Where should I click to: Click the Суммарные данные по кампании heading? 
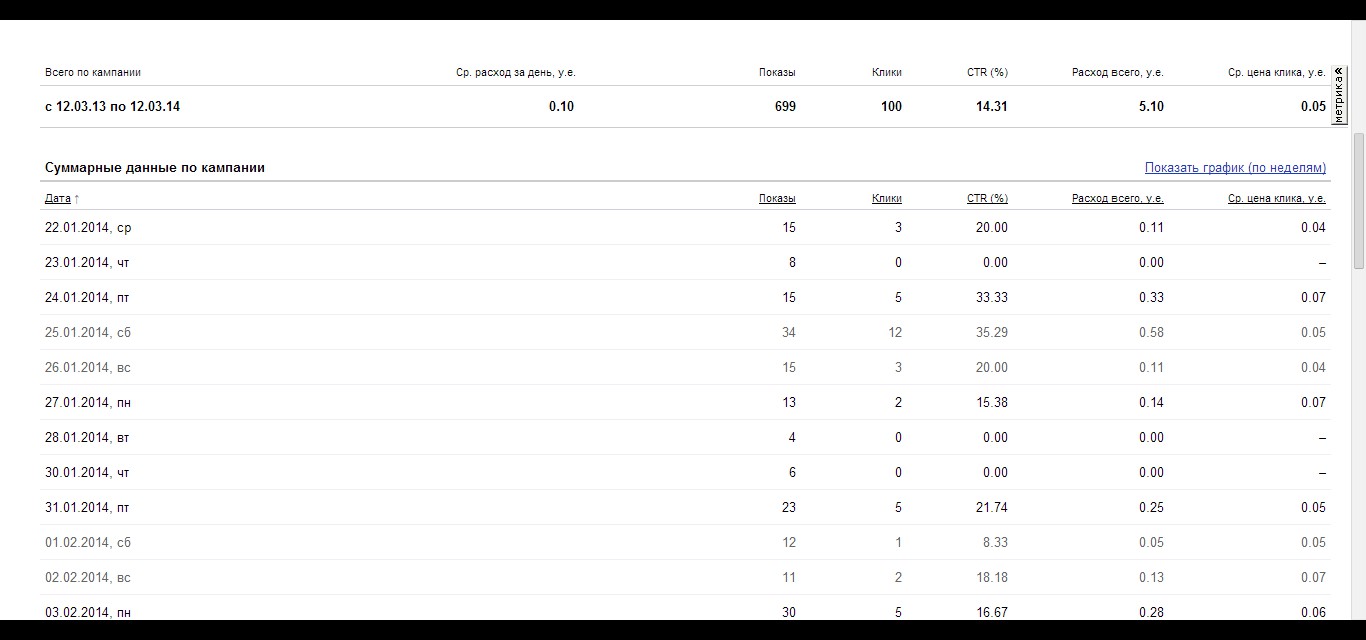(x=155, y=168)
